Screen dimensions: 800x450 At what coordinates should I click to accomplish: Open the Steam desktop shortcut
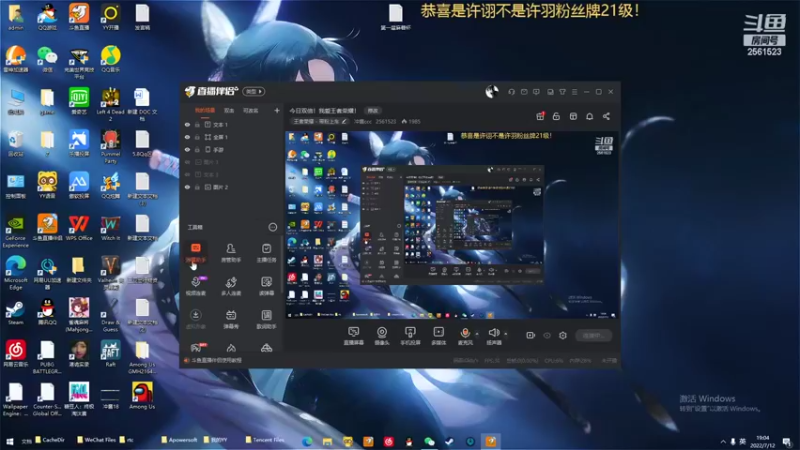pos(15,312)
